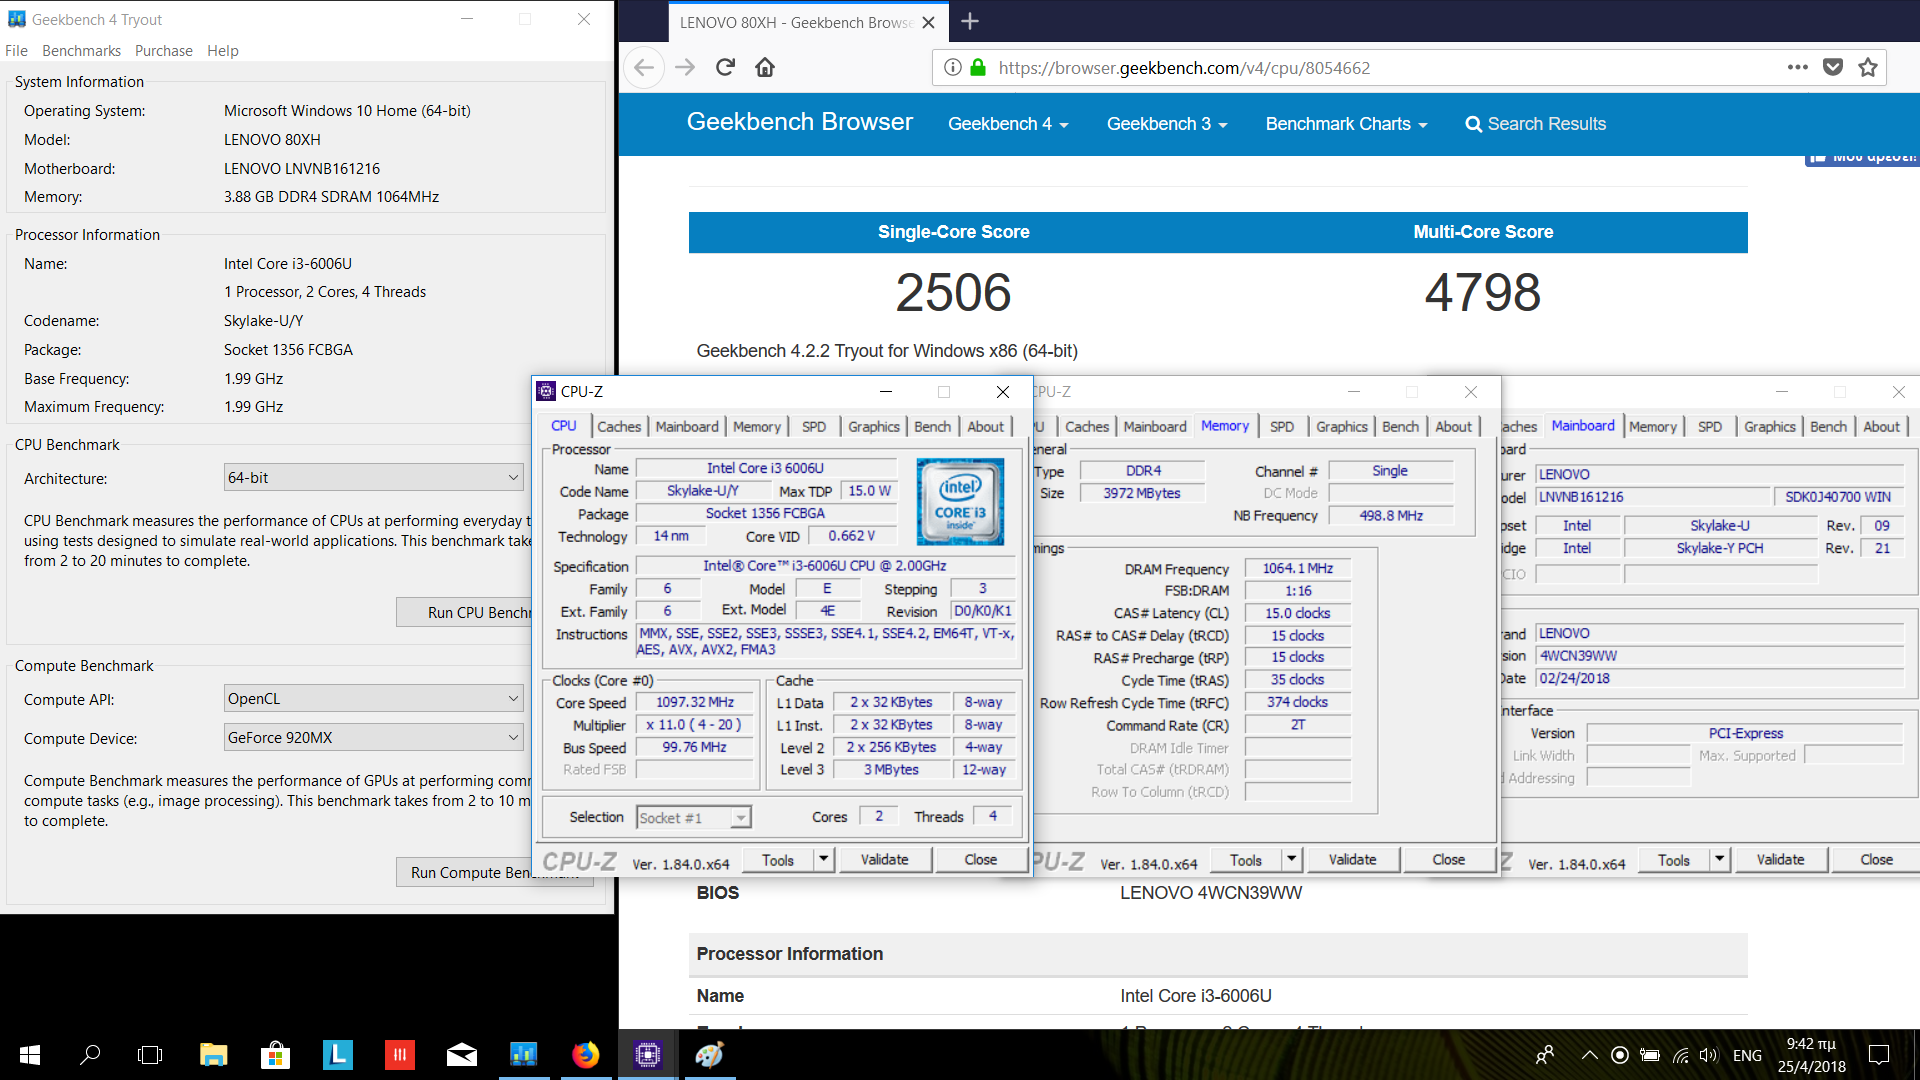Show hidden system tray icons
The image size is (1920, 1080).
click(x=1589, y=1054)
